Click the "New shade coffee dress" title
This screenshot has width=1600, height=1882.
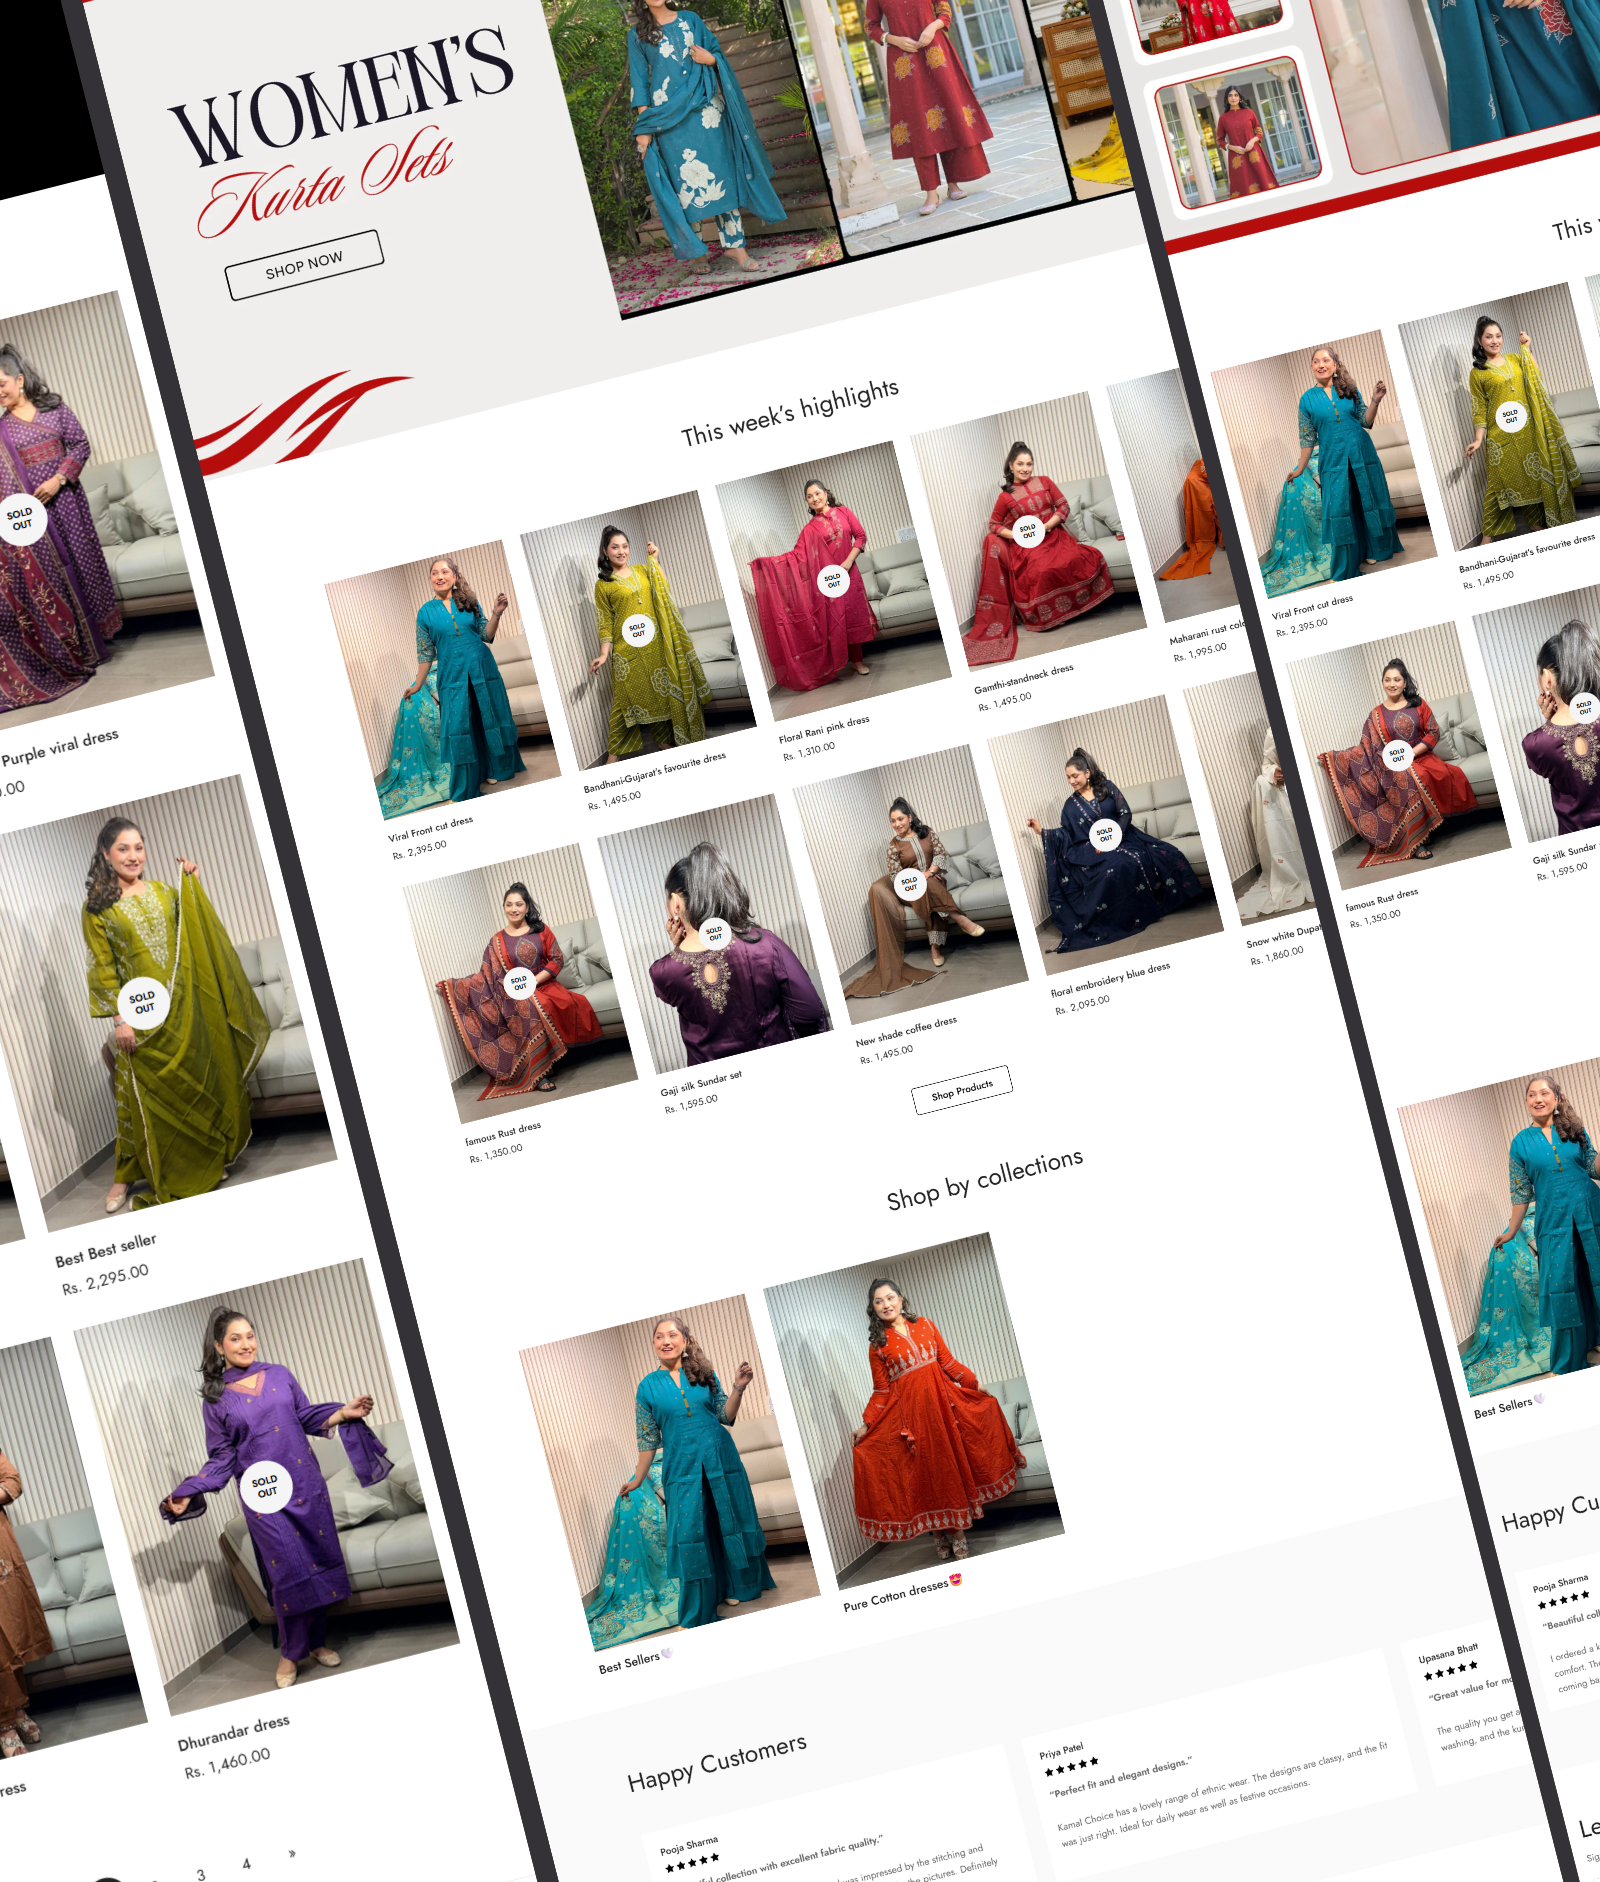(x=906, y=1033)
